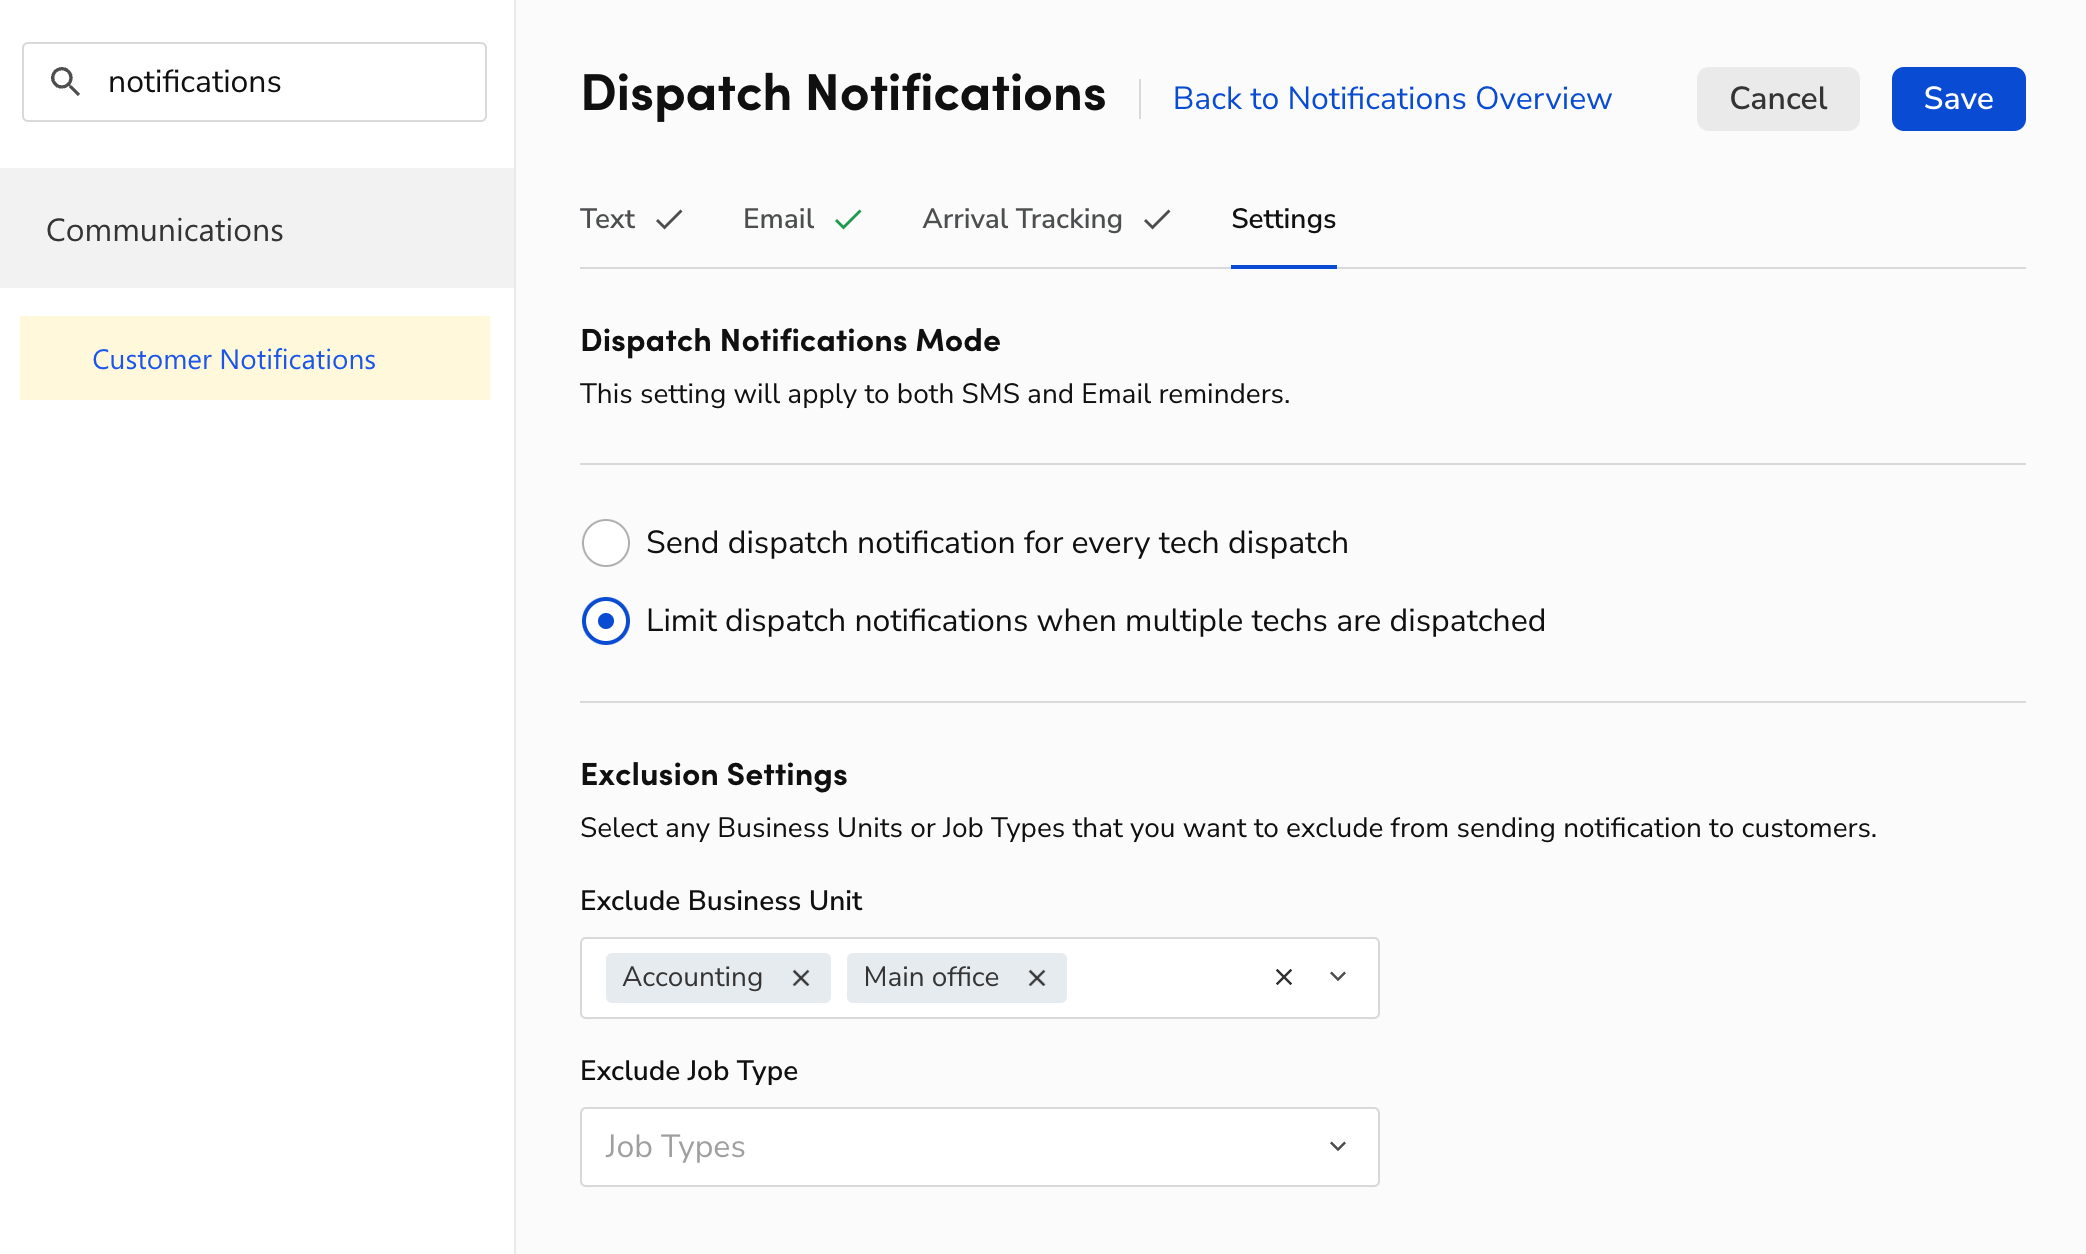Cancel the current changes
Viewport: 2086px width, 1254px height.
coord(1777,98)
